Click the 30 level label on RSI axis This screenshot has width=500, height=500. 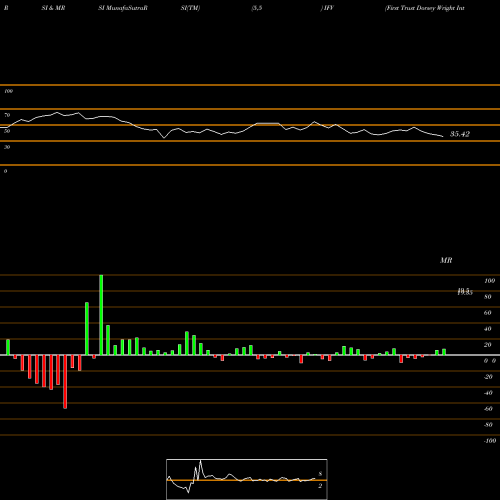tap(7, 147)
